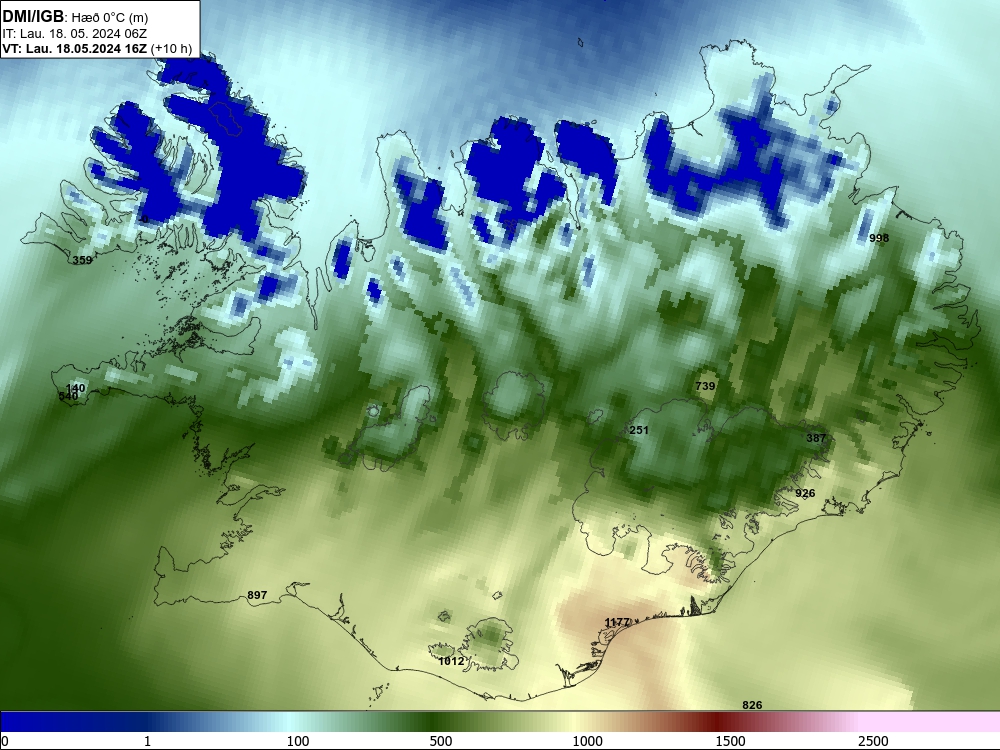Click the legend label 500
The height and width of the screenshot is (750, 1000).
441,741
